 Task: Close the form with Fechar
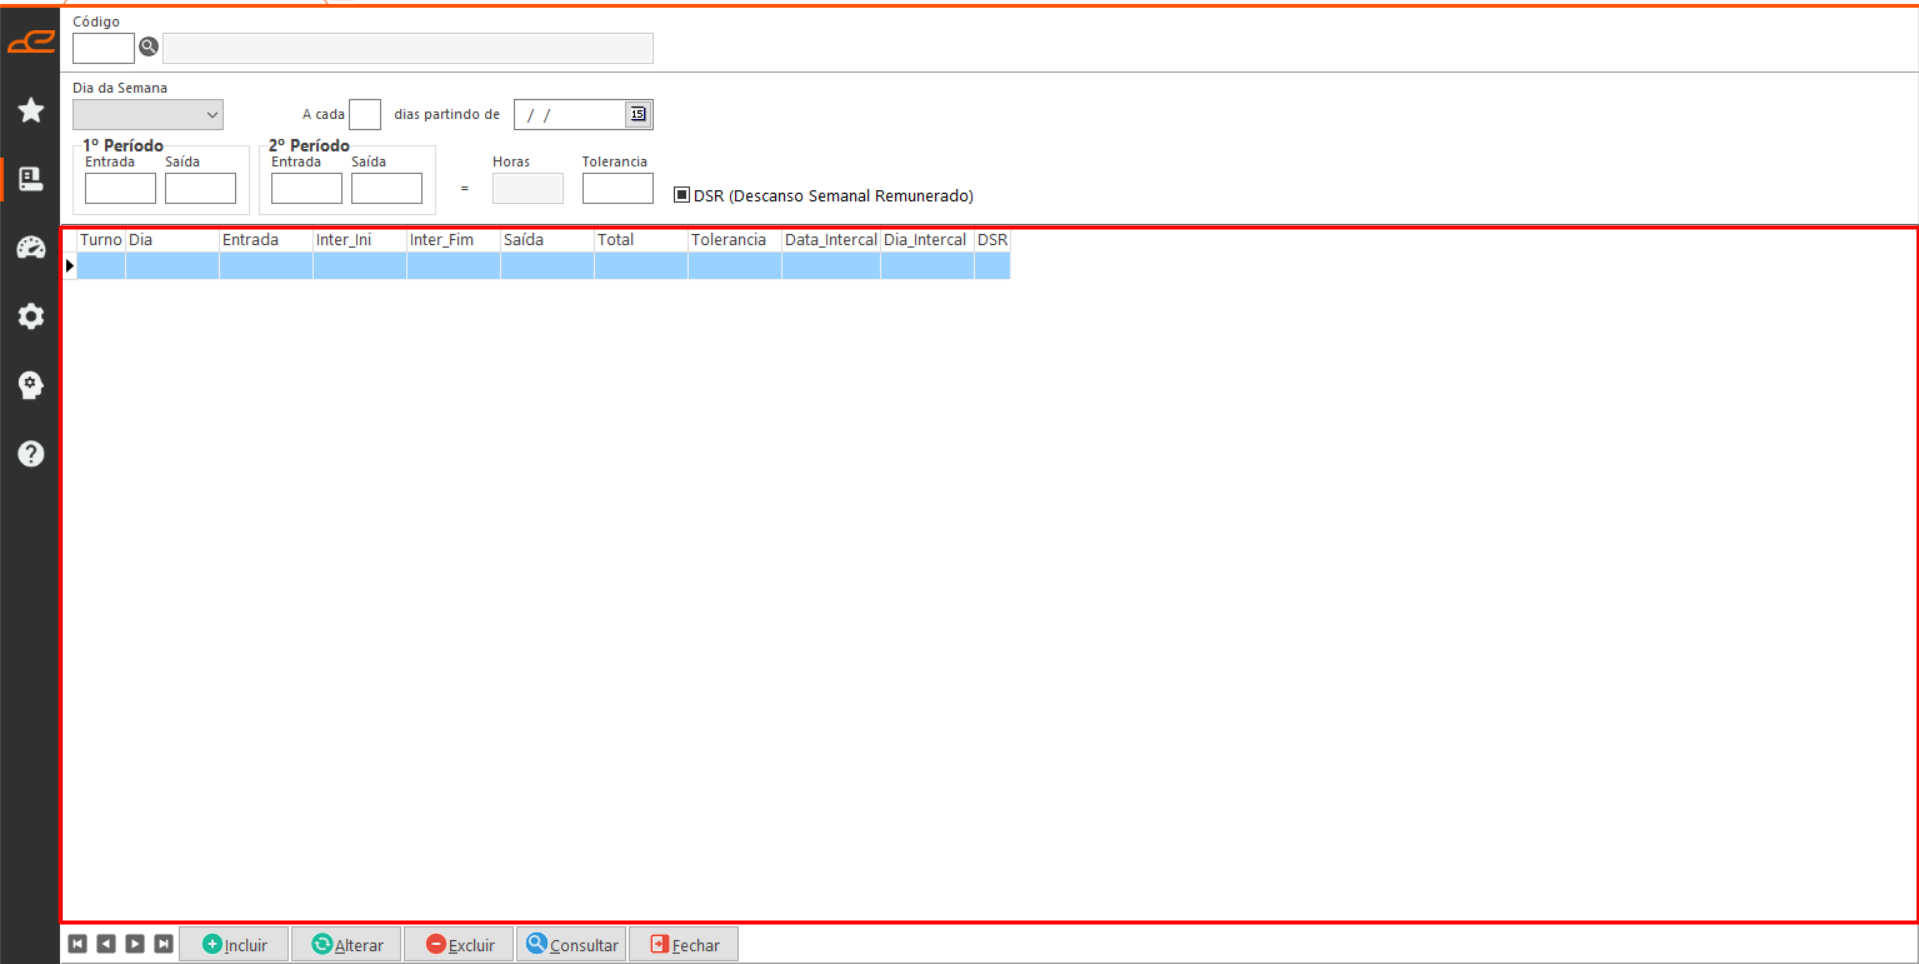pyautogui.click(x=685, y=945)
